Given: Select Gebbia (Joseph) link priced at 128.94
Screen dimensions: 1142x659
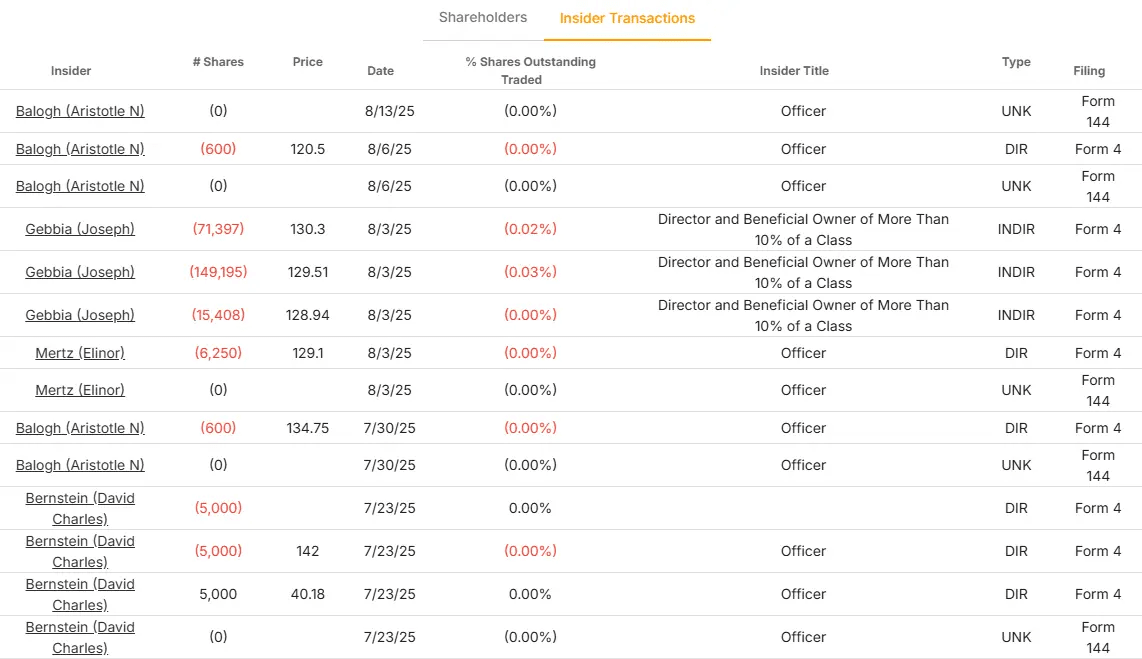Looking at the screenshot, I should pos(80,315).
